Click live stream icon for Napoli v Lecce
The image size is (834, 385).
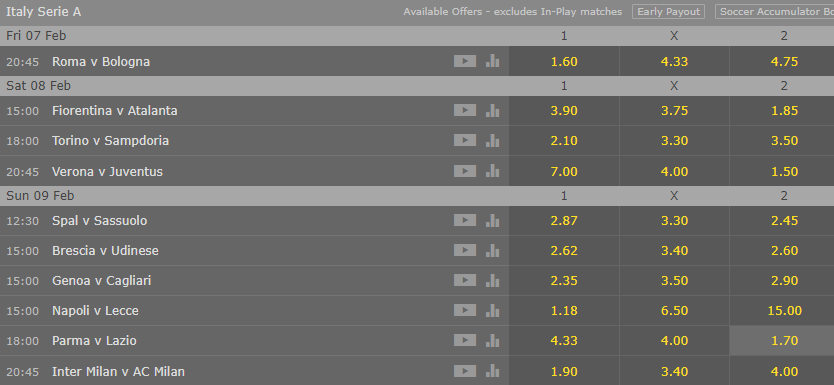(464, 311)
